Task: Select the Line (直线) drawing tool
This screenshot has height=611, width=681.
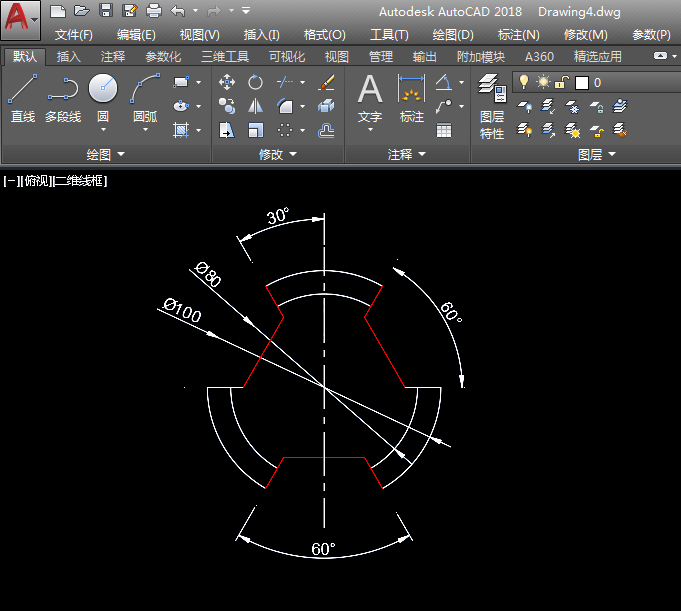Action: click(x=22, y=98)
